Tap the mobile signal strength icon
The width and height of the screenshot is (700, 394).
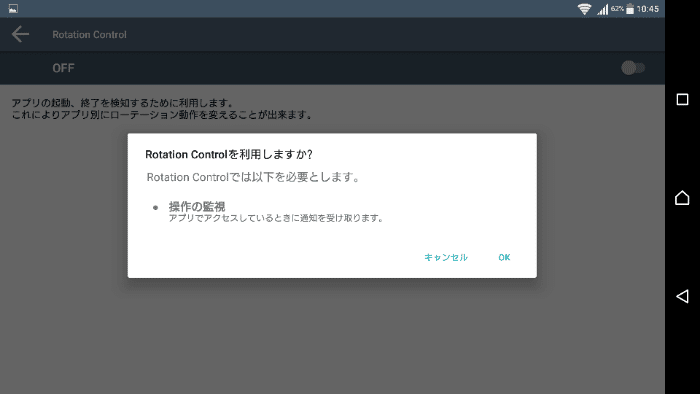pos(603,9)
